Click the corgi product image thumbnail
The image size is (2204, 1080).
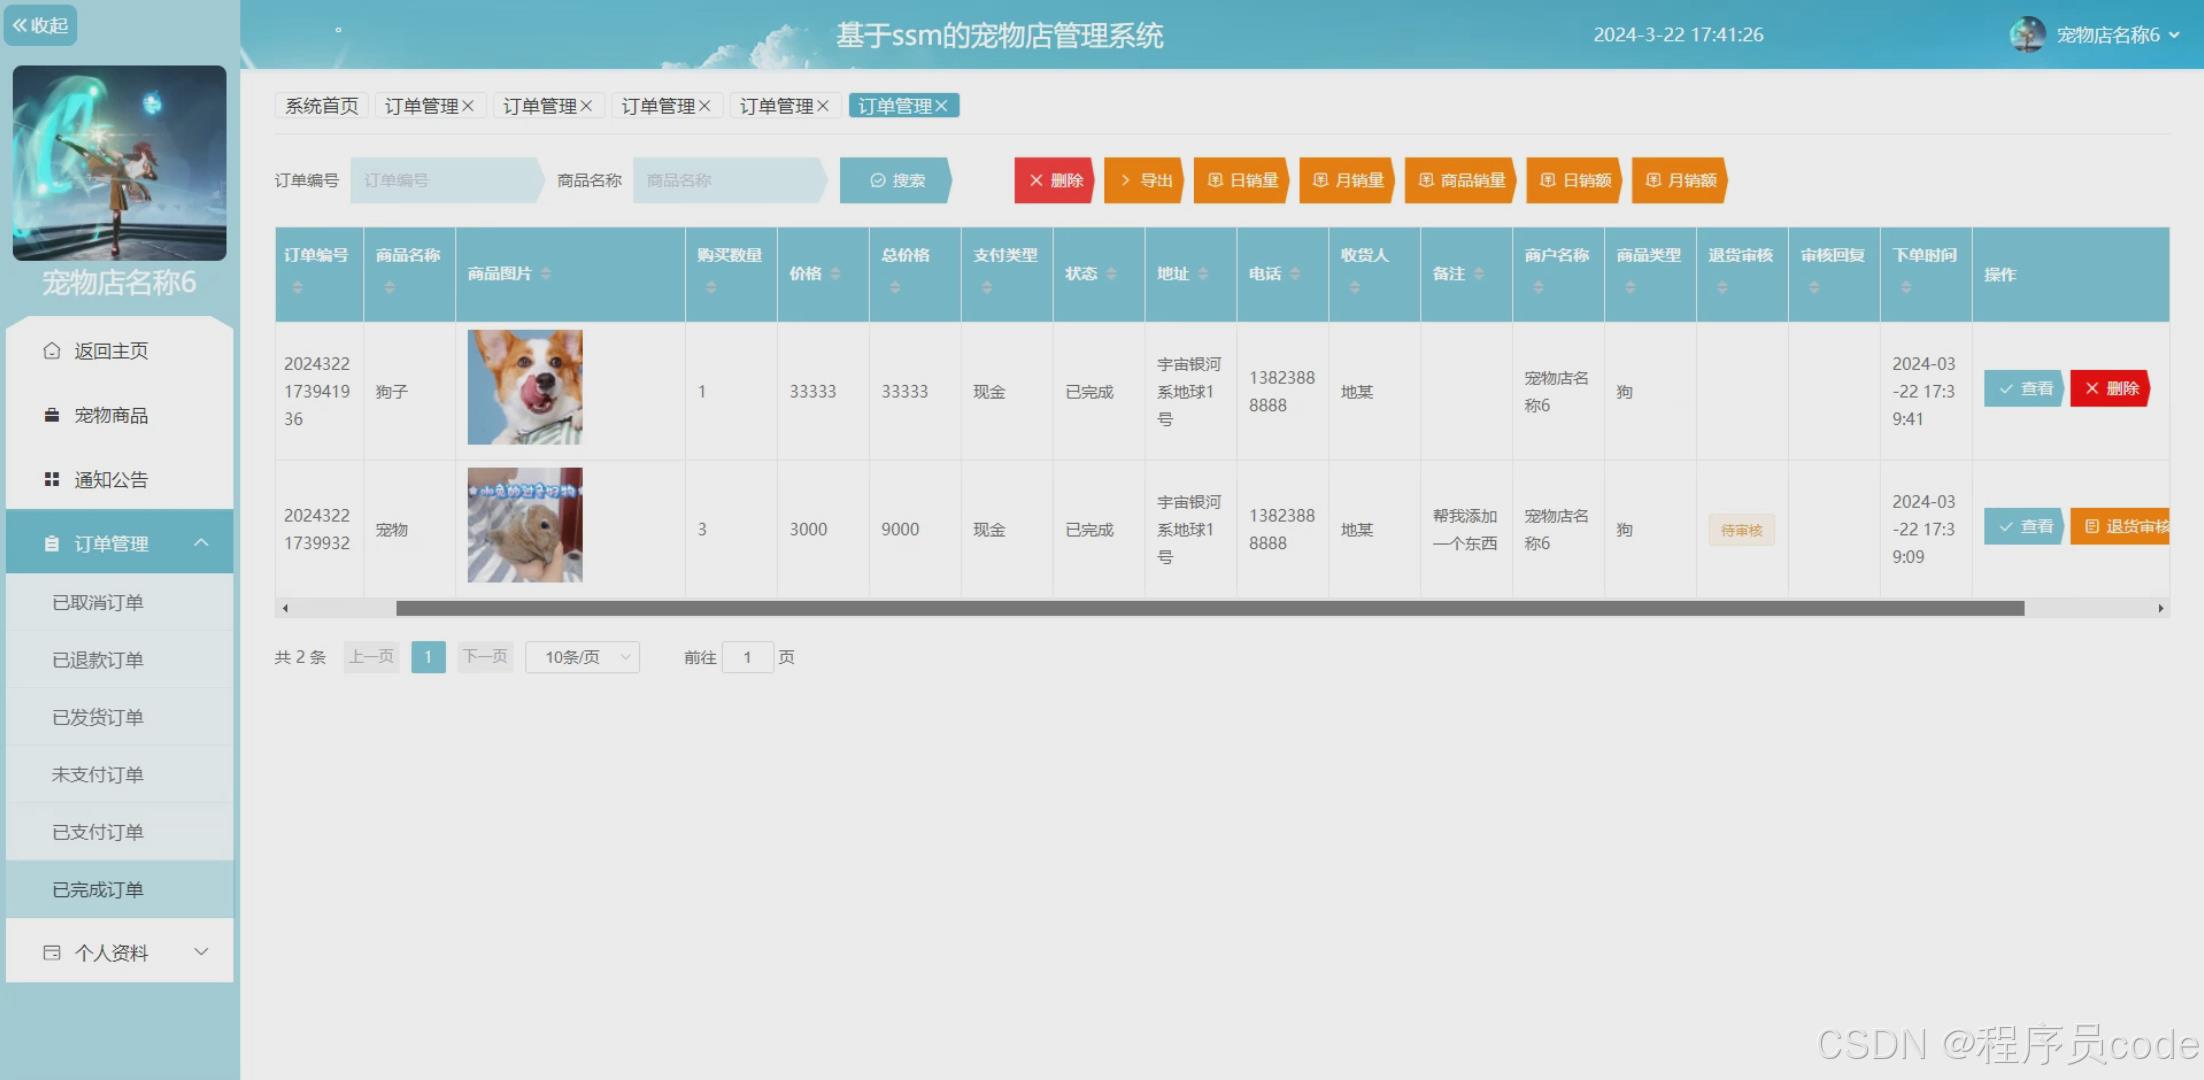(x=525, y=387)
